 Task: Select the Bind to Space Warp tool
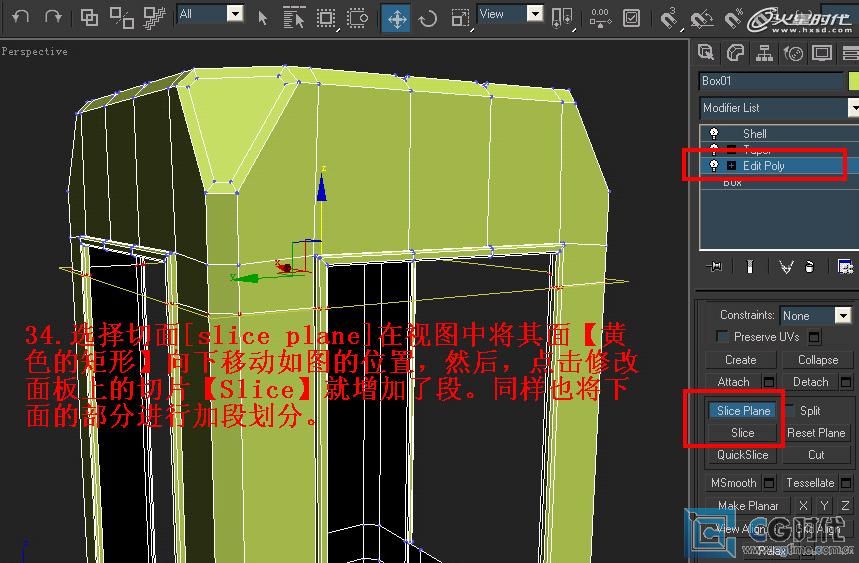[x=154, y=18]
